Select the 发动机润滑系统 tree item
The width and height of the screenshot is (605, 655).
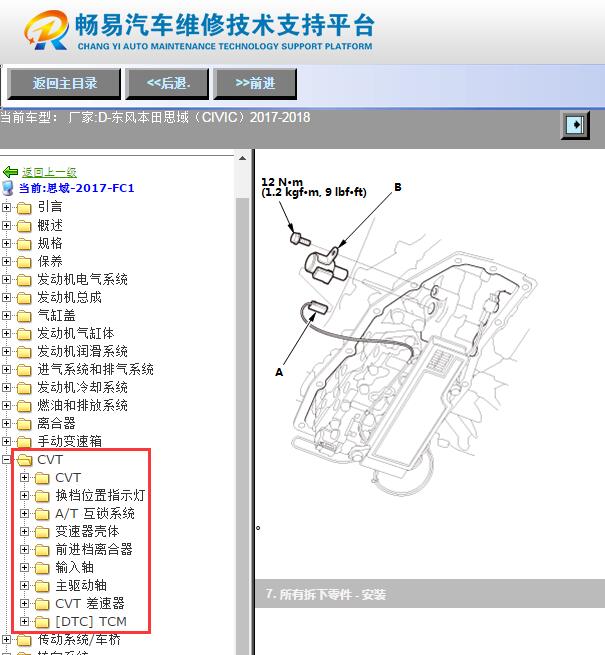point(82,351)
